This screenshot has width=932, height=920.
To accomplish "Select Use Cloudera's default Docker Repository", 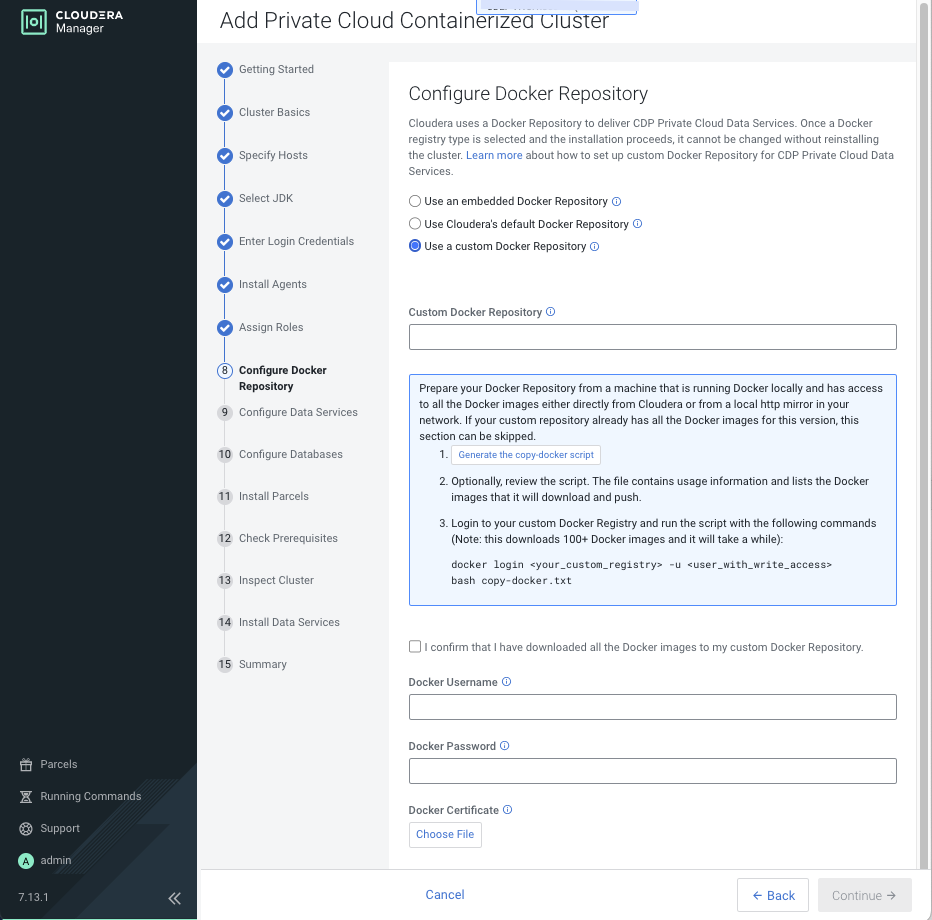I will [415, 224].
